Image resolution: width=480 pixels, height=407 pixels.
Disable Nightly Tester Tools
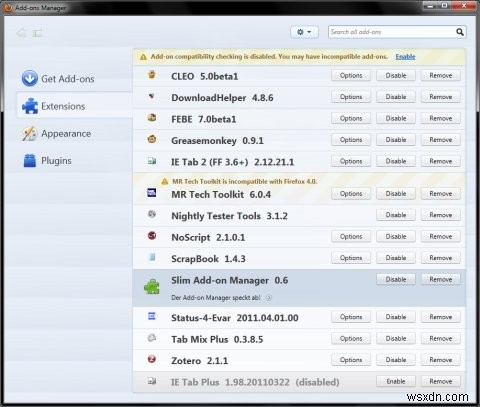click(396, 215)
